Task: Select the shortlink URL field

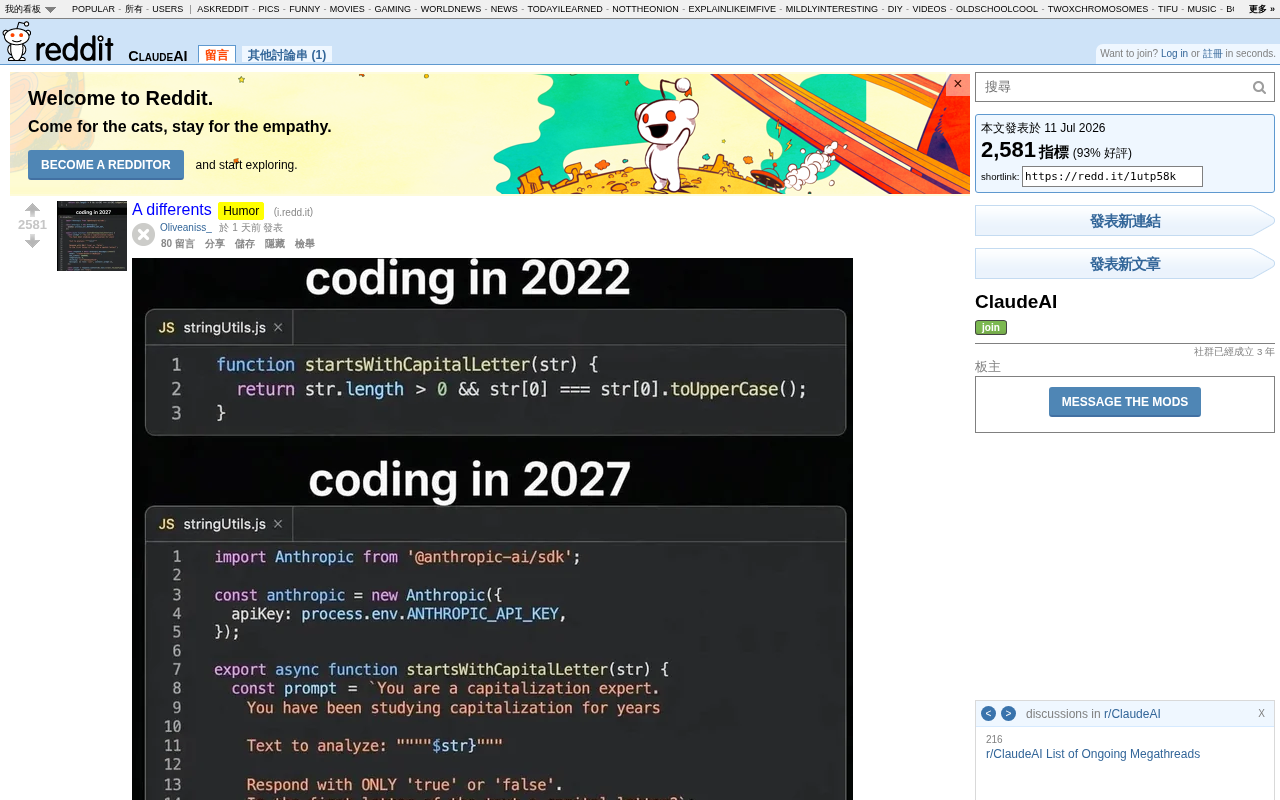Action: (x=1112, y=177)
